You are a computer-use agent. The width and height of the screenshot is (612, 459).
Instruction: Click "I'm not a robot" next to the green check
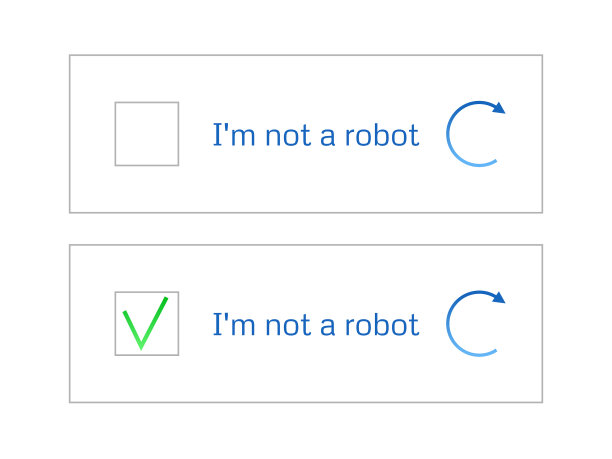coord(315,325)
